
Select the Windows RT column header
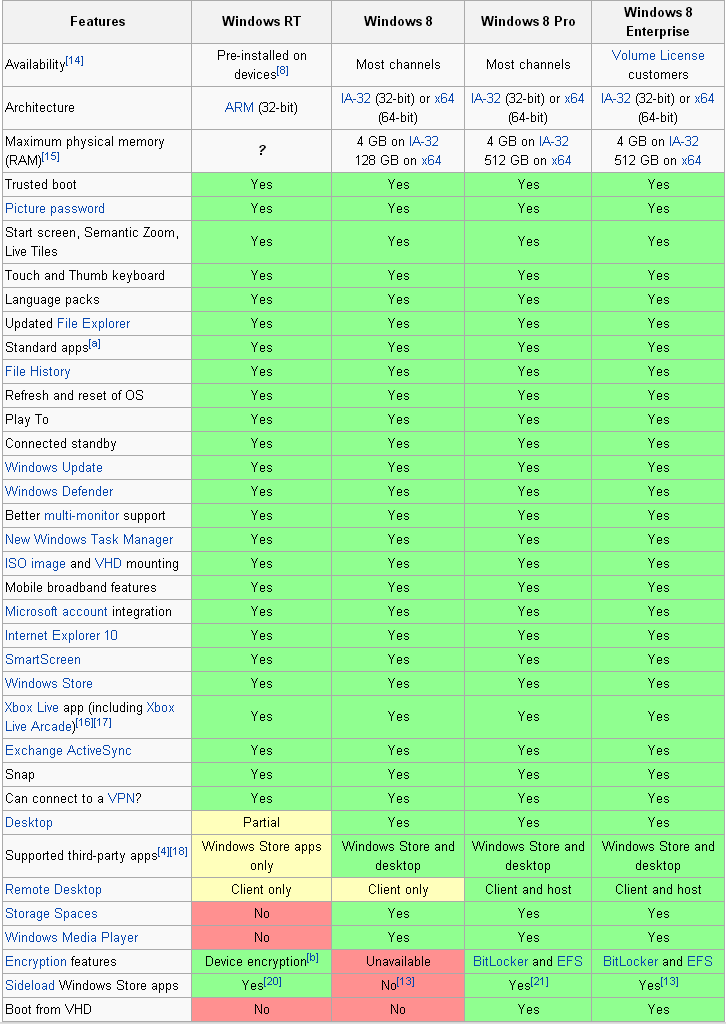(x=261, y=22)
